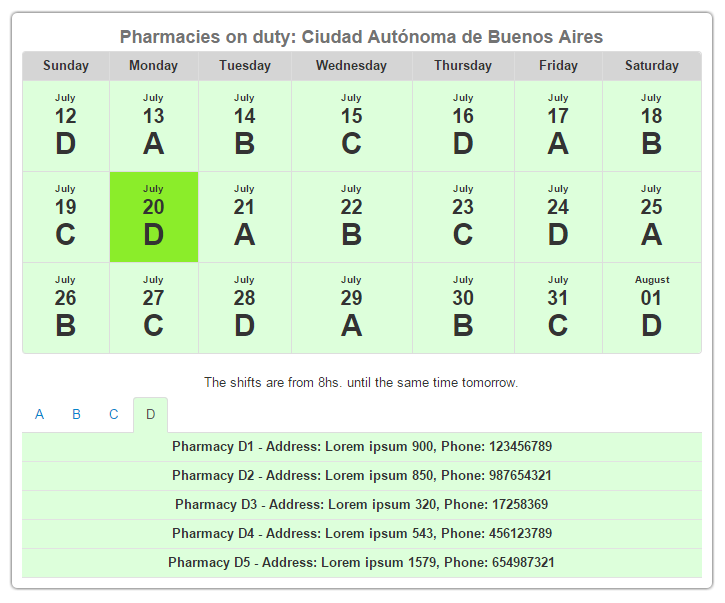The height and width of the screenshot is (603, 725).
Task: Select July 23 Thursday cell
Action: 463,217
